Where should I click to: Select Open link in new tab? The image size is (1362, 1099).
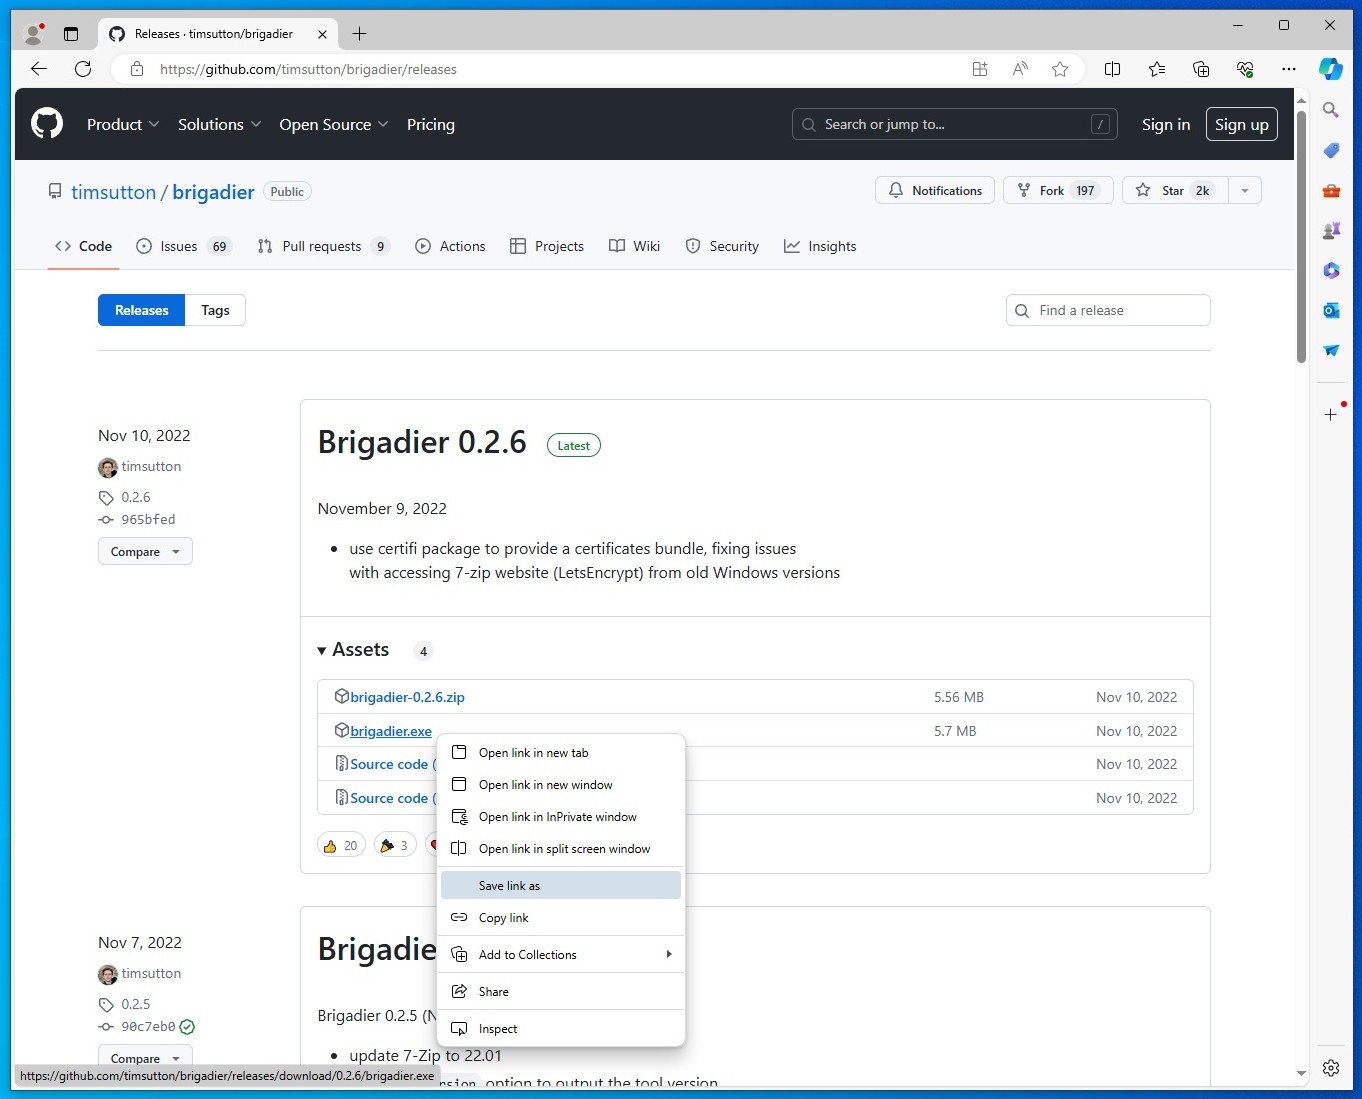(561, 753)
